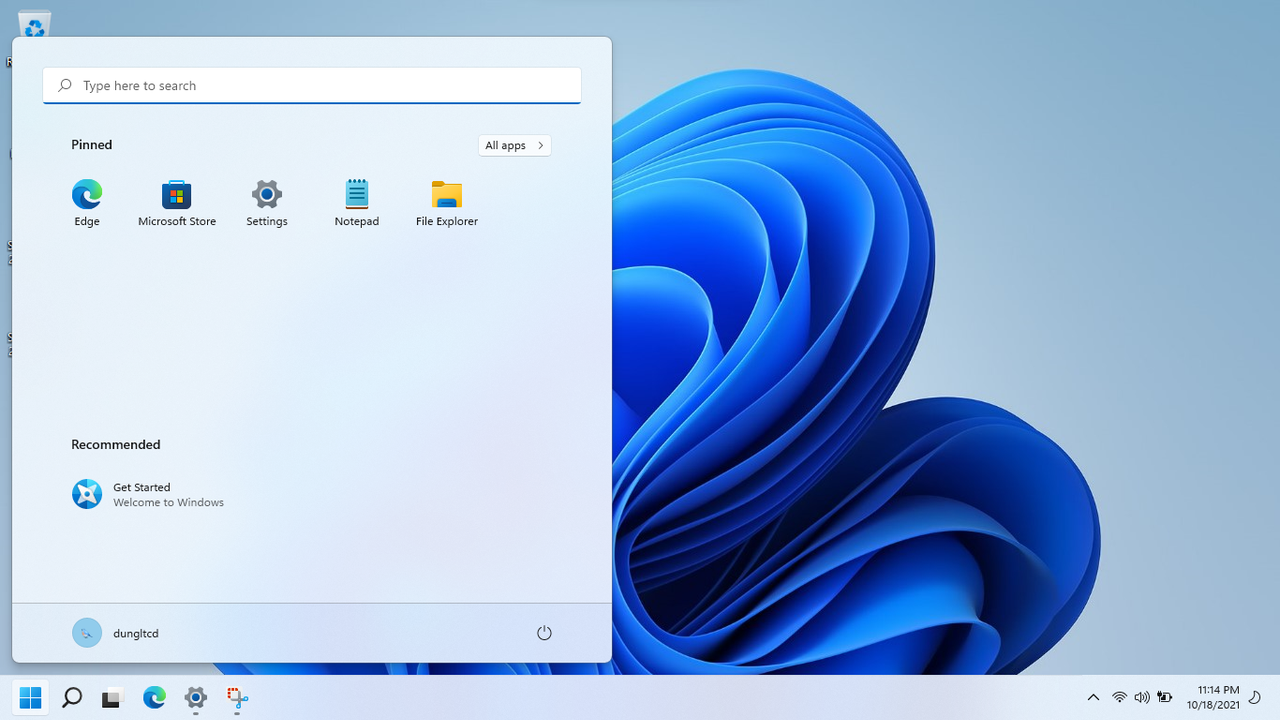Click the volume icon in the system tray
This screenshot has height=720, width=1280.
(1141, 697)
